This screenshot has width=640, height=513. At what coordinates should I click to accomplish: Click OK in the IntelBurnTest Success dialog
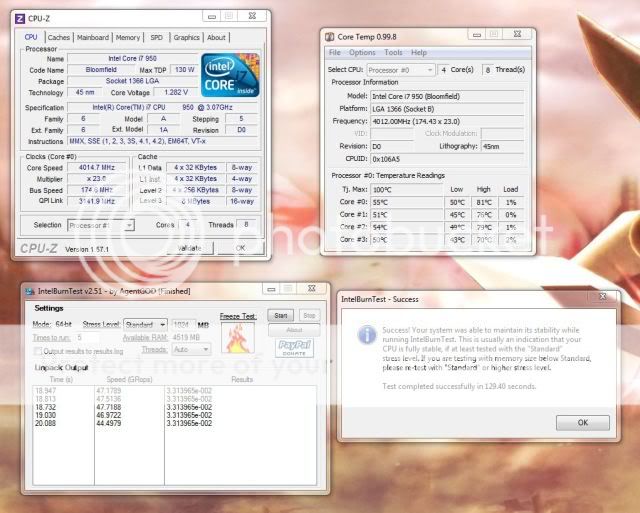point(583,423)
